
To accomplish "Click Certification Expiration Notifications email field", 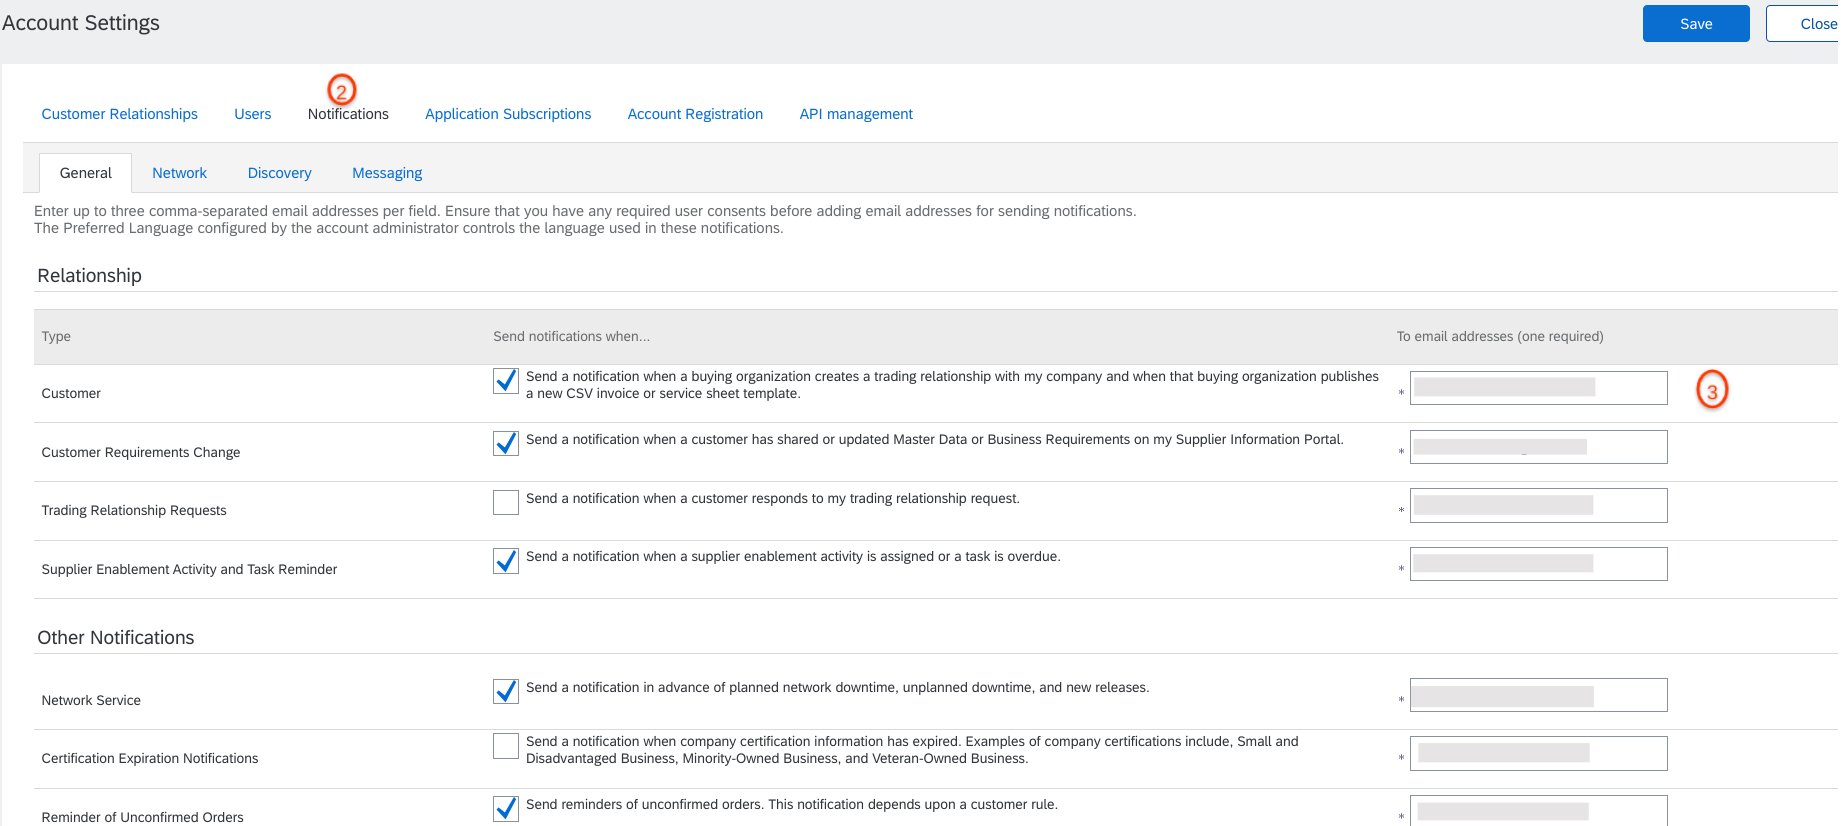I will click(1538, 753).
